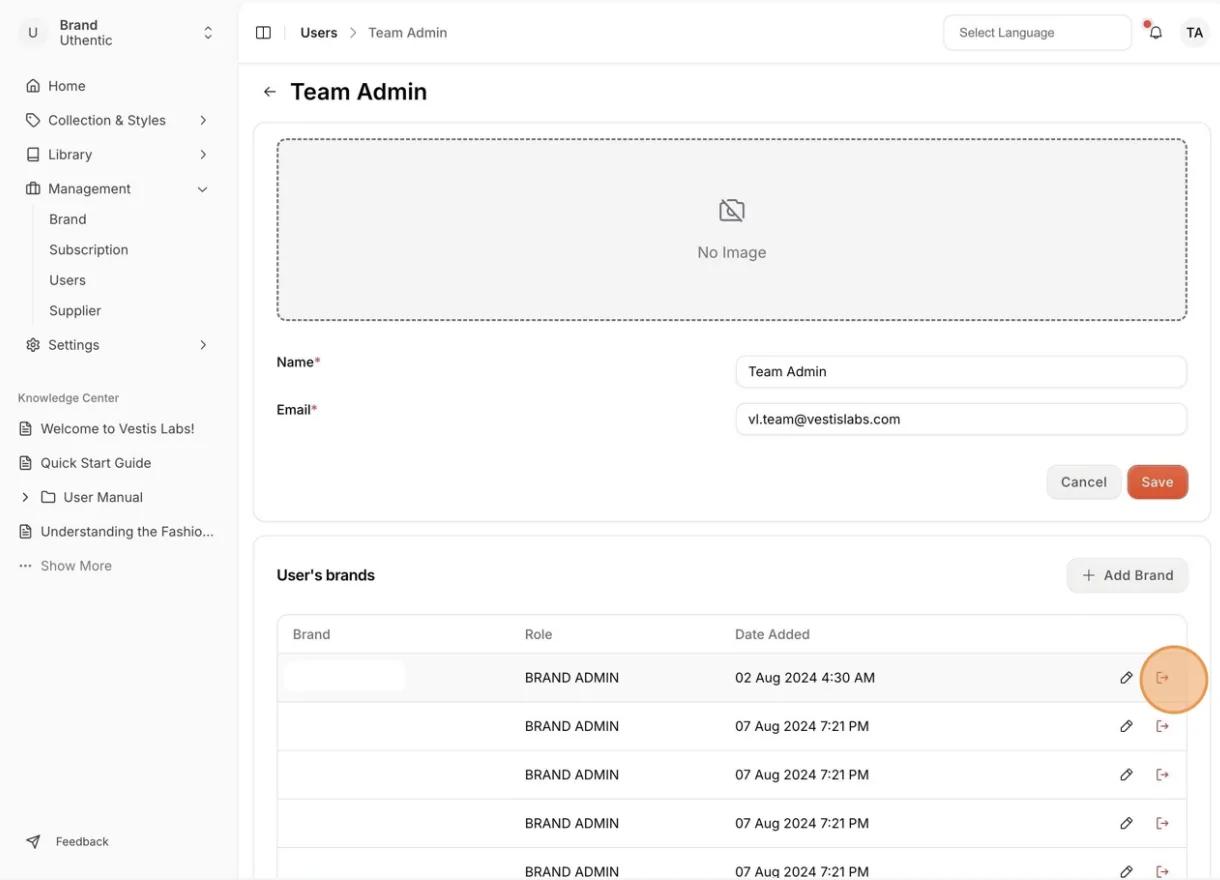Open the Brand page under Management
The image size is (1220, 880).
(68, 219)
